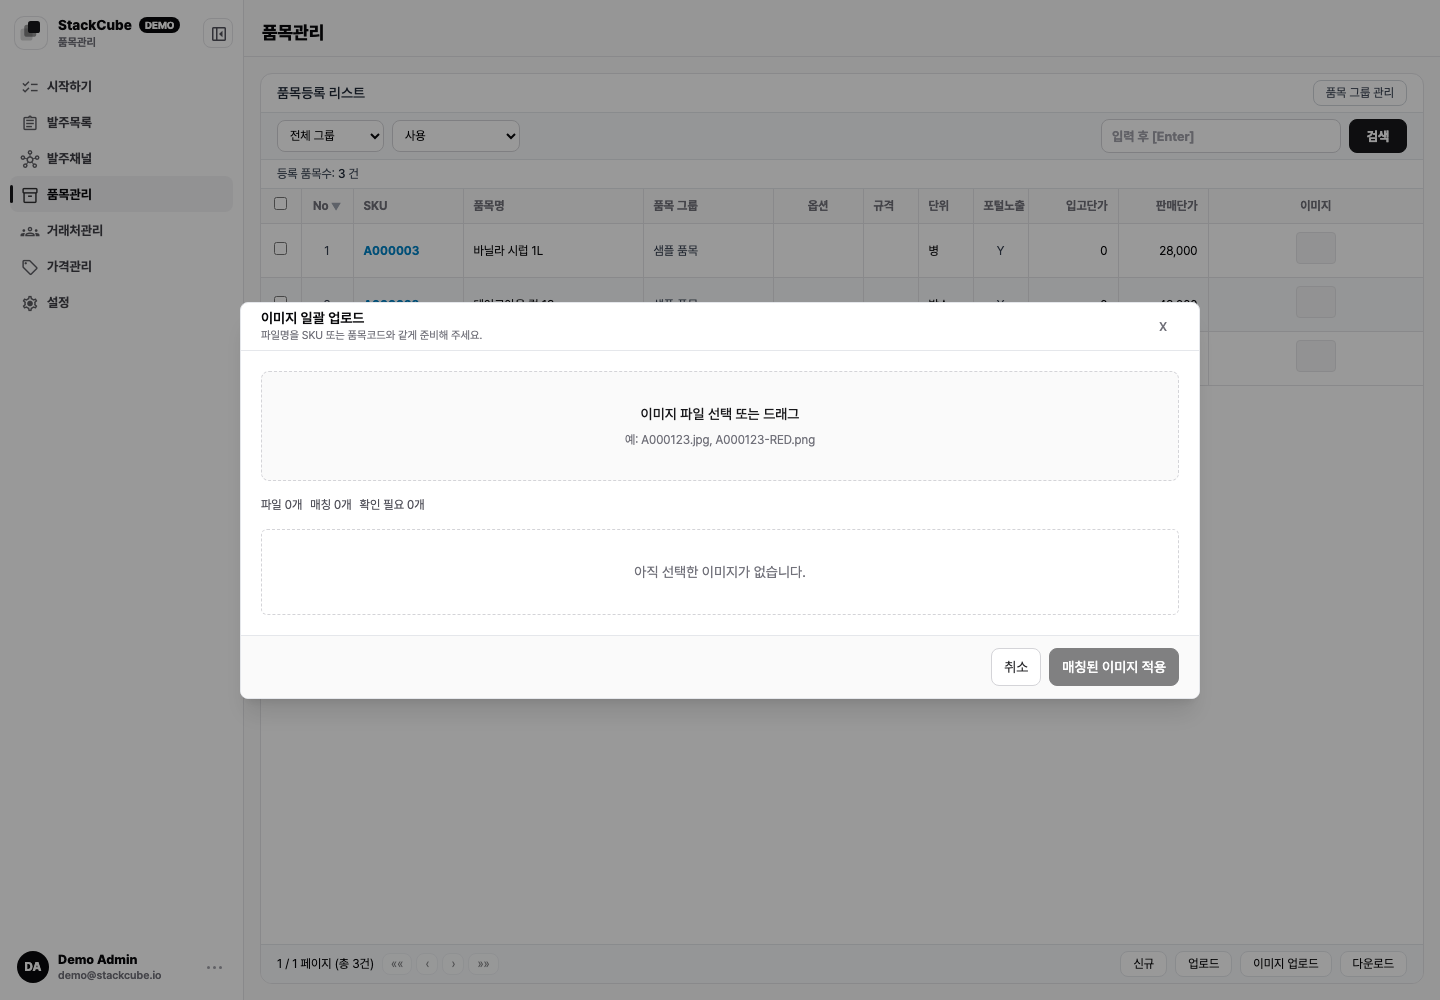Click the 품목관리 box icon
Image resolution: width=1440 pixels, height=1000 pixels.
click(x=30, y=195)
